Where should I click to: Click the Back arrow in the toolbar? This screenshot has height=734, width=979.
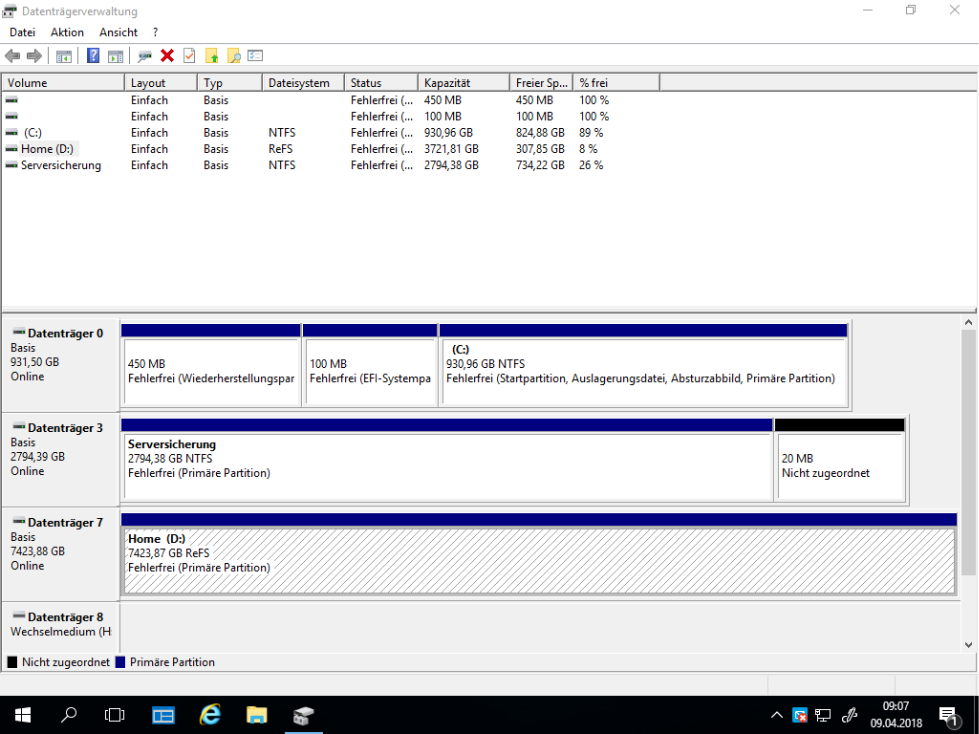(x=13, y=56)
